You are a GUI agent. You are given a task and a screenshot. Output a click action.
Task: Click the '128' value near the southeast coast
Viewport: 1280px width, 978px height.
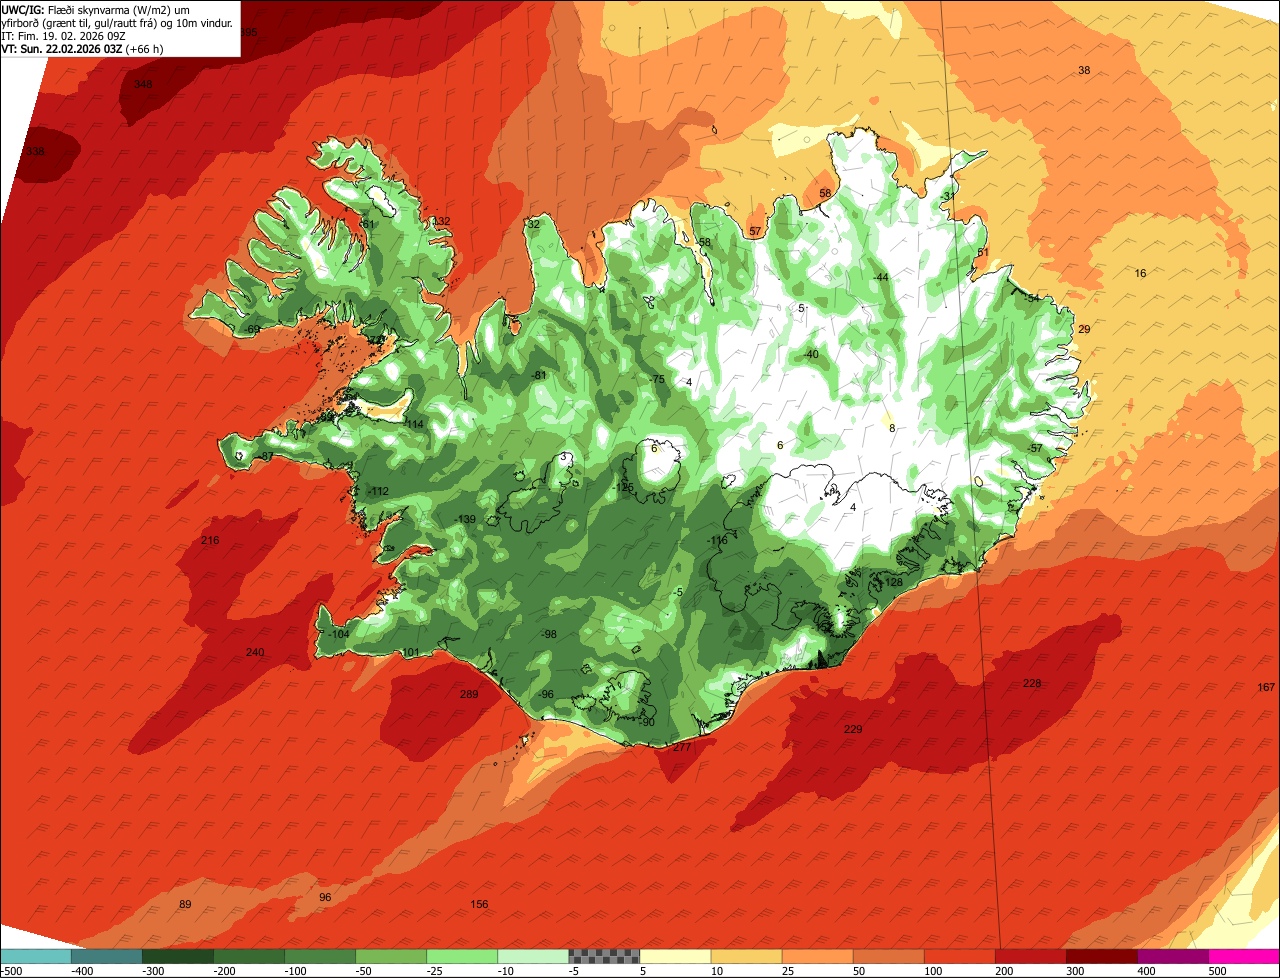(893, 582)
